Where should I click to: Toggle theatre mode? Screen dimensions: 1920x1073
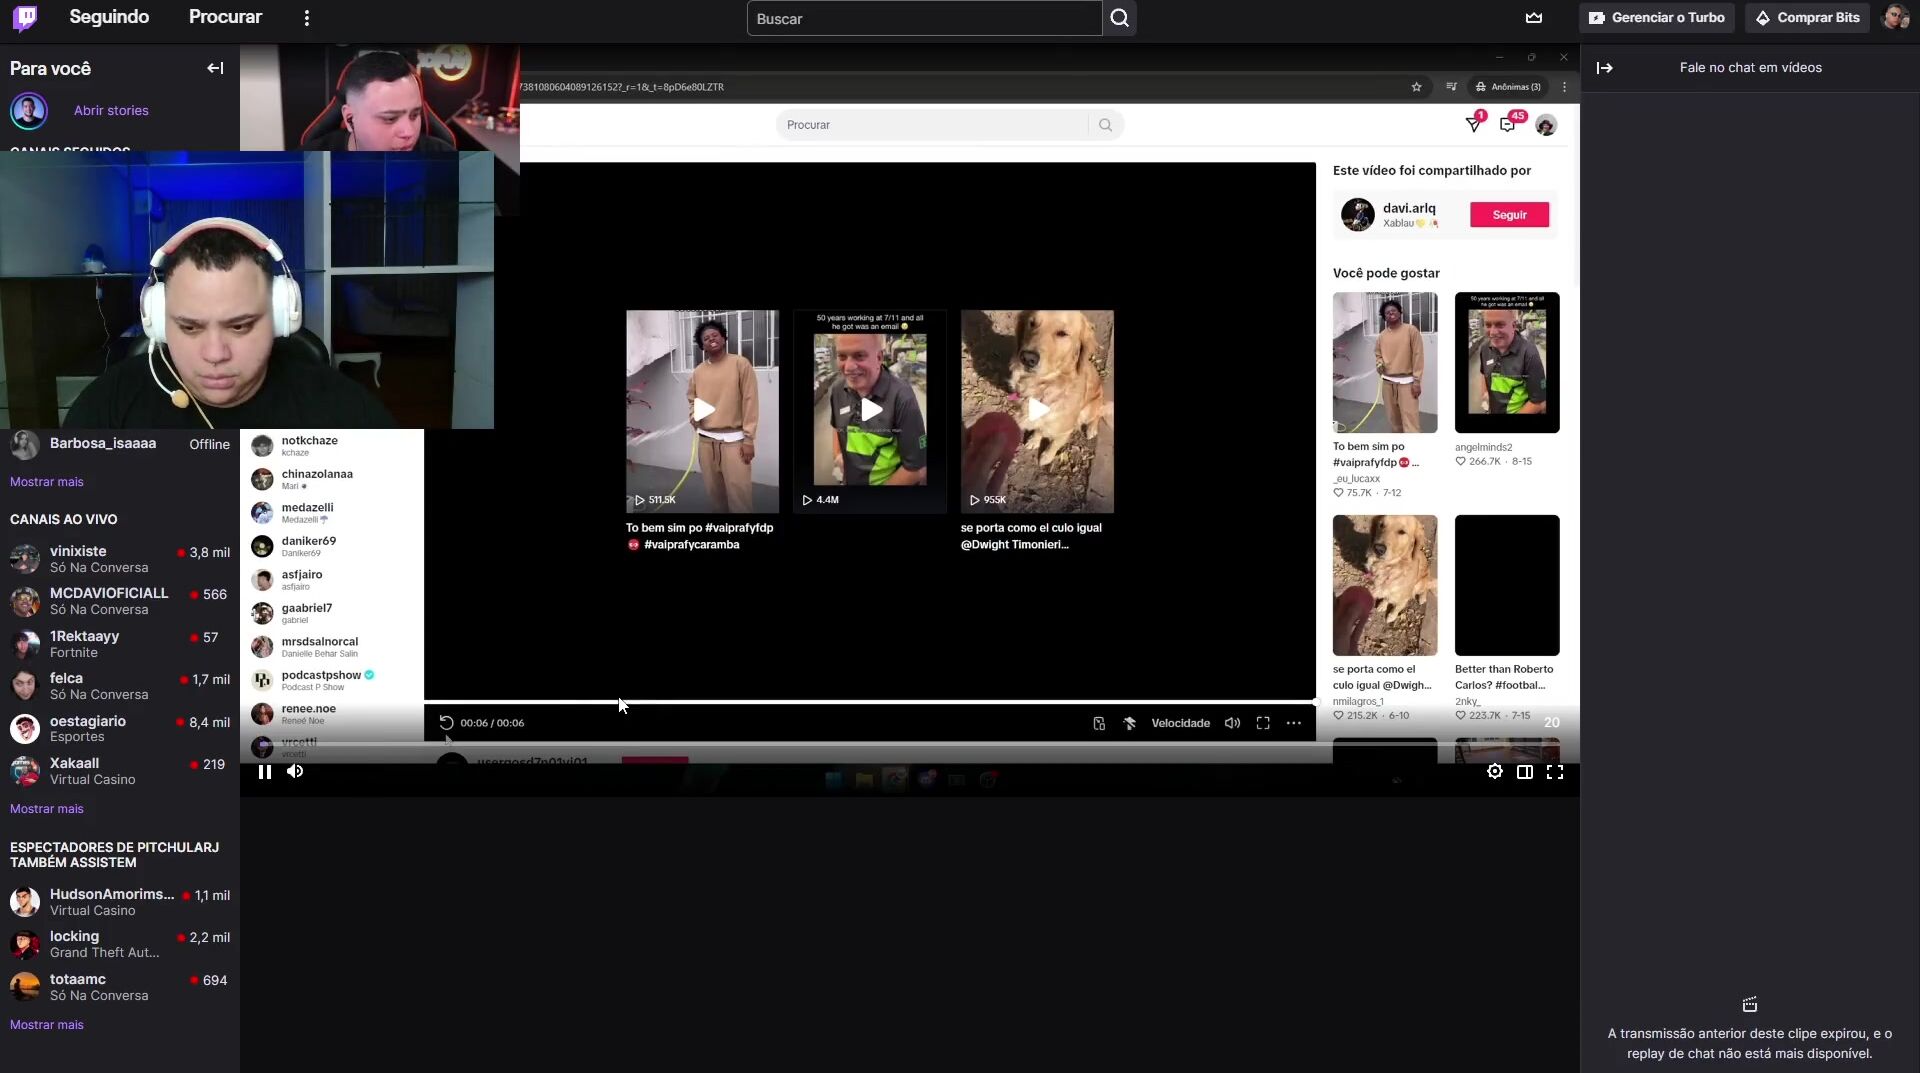pos(1525,772)
